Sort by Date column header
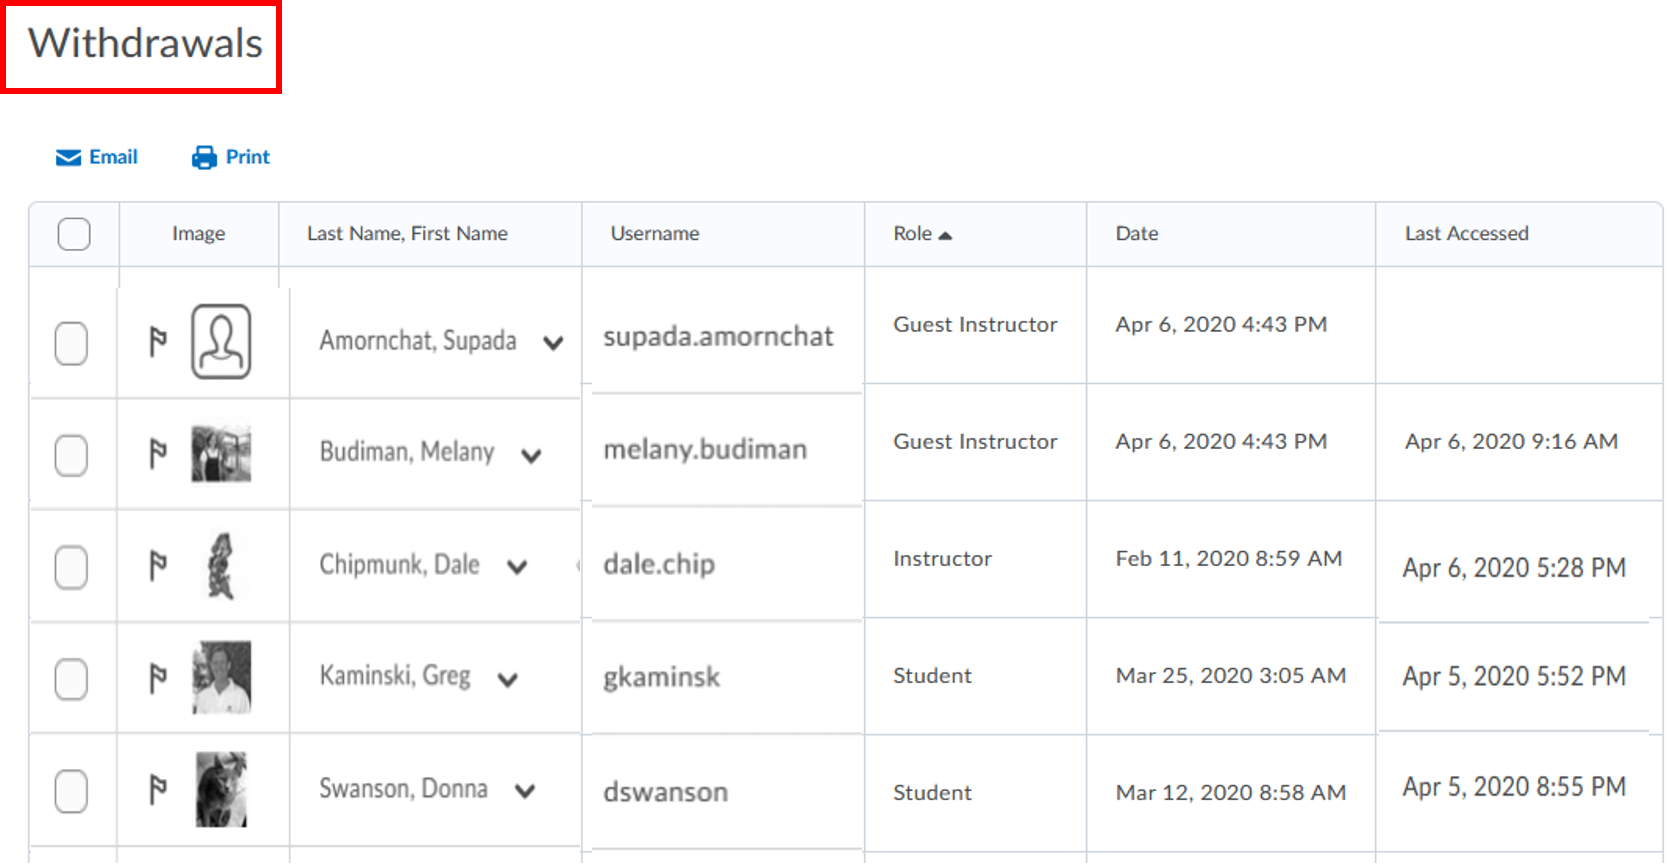This screenshot has width=1678, height=866. [1137, 233]
